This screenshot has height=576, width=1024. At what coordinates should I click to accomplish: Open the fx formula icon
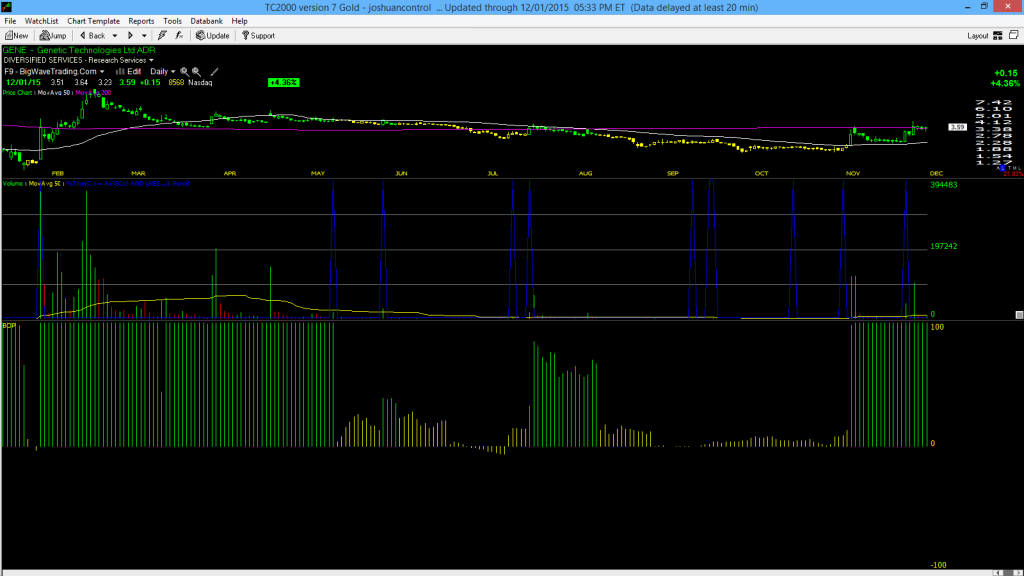(x=179, y=36)
